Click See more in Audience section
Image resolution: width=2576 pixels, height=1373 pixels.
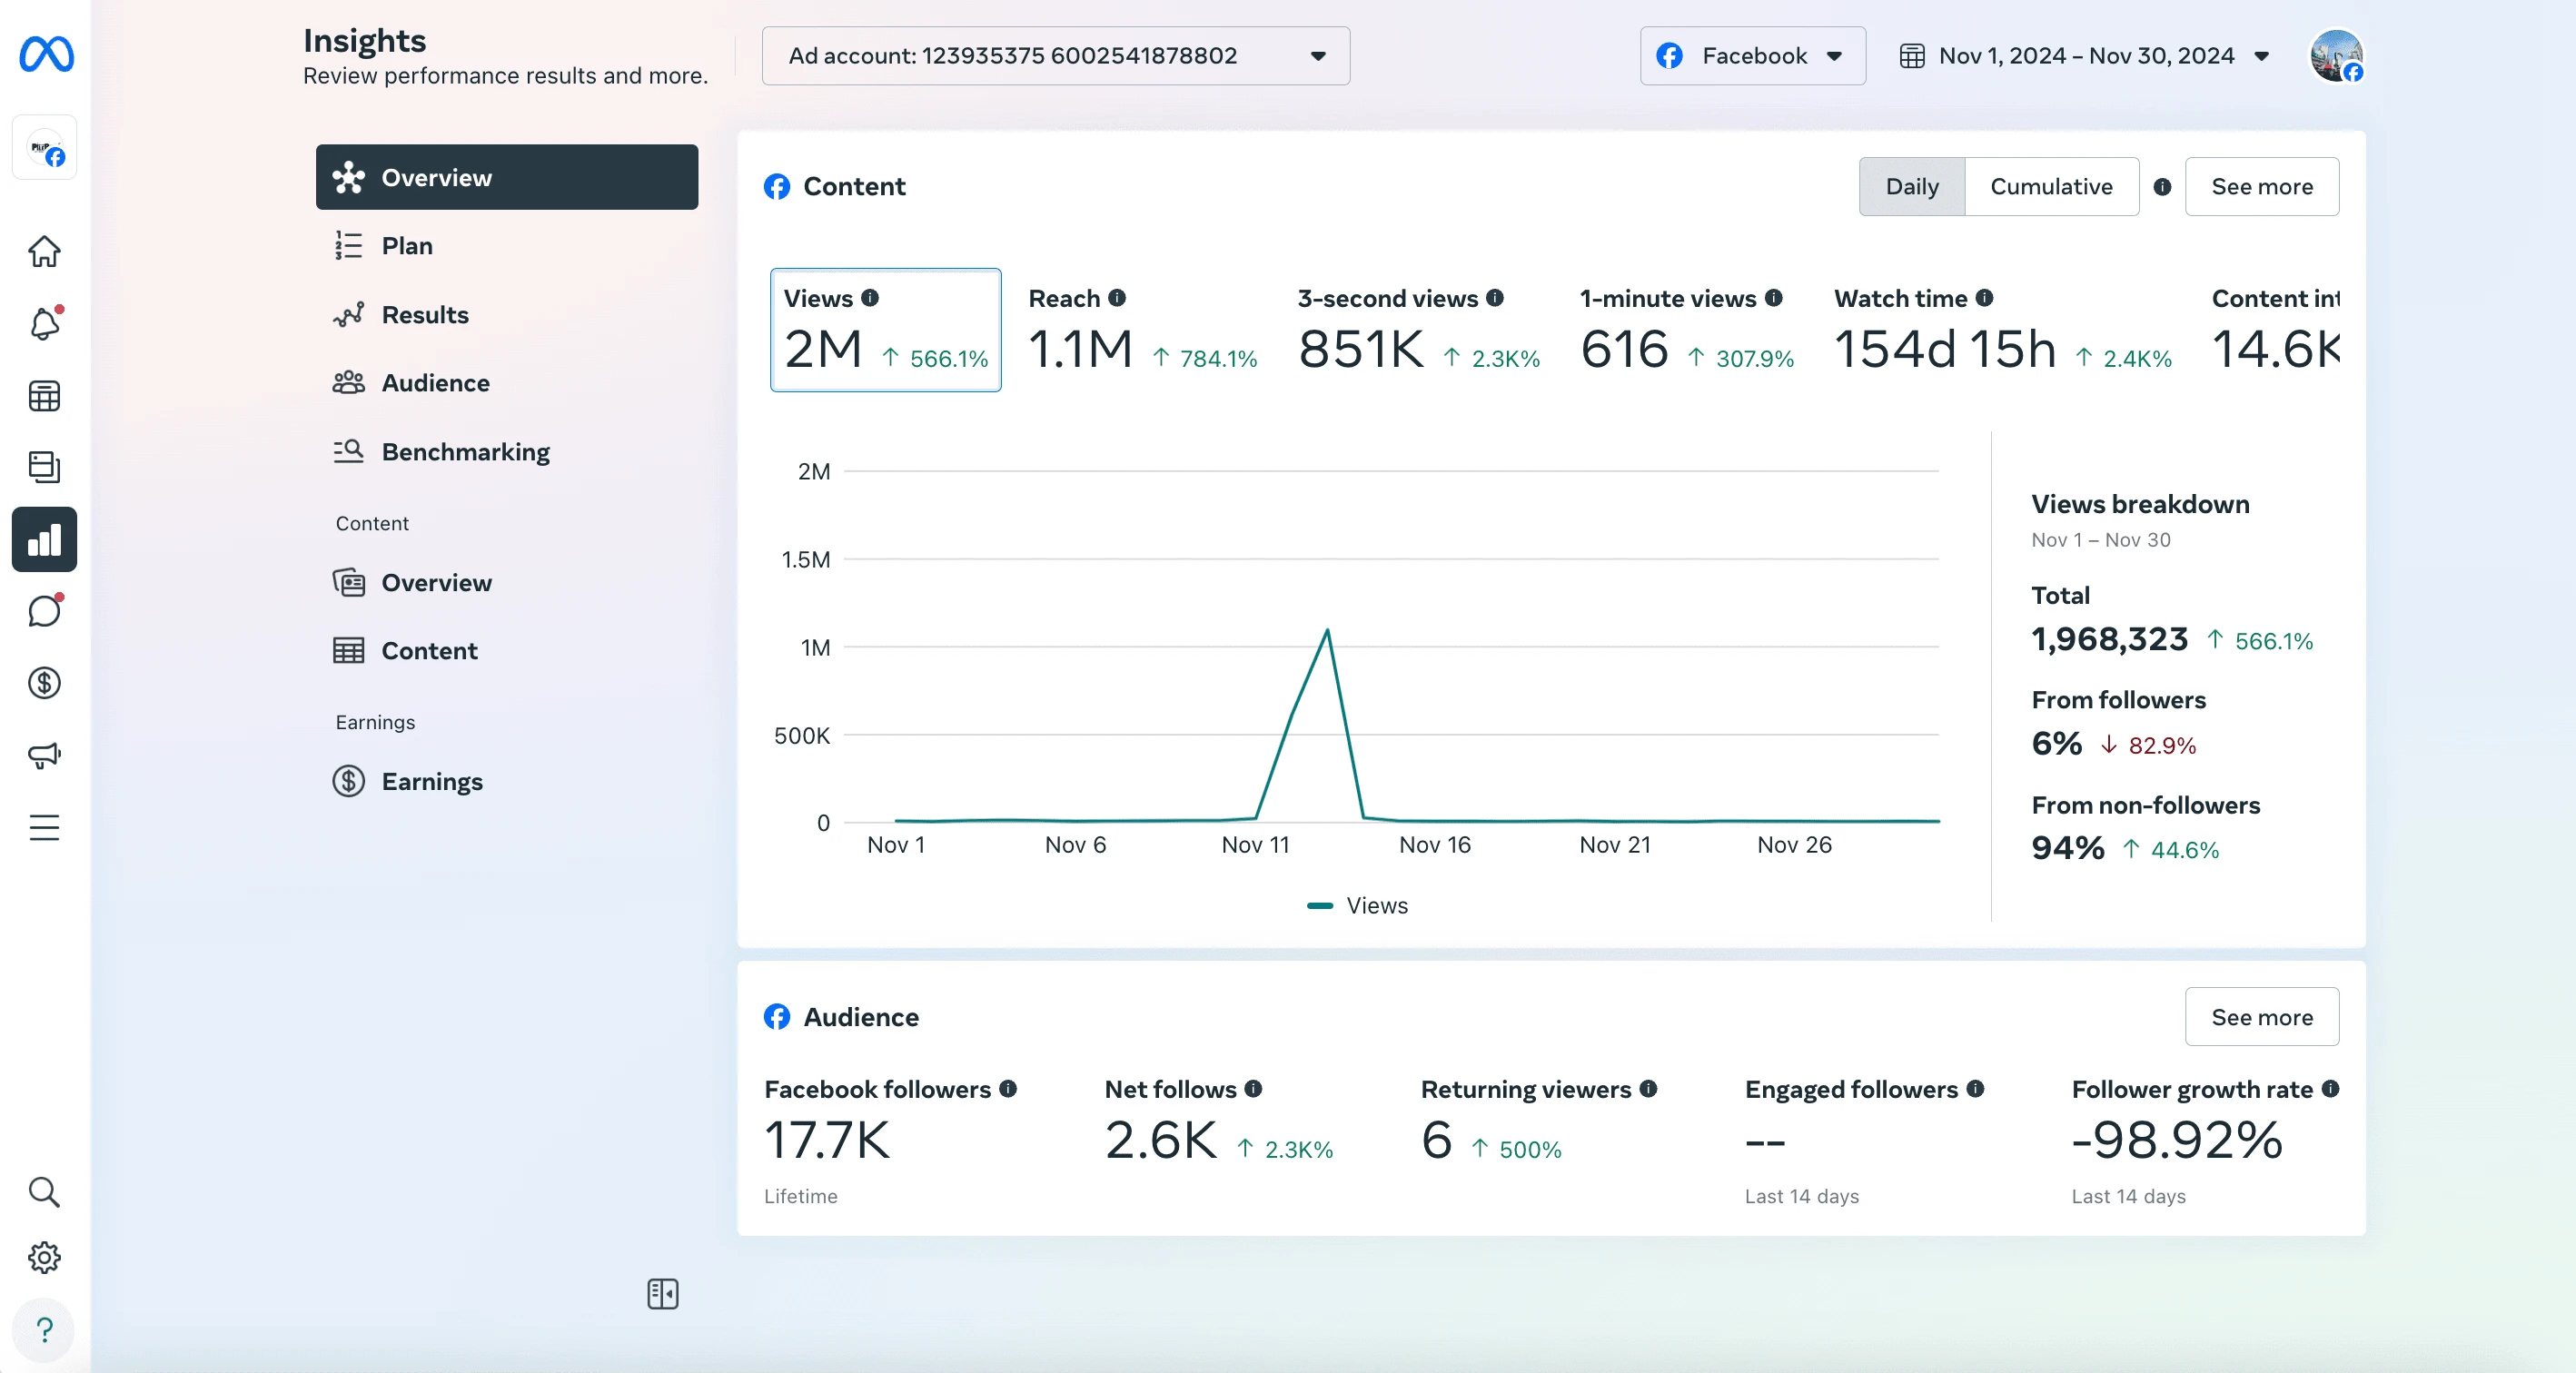[x=2261, y=1017]
